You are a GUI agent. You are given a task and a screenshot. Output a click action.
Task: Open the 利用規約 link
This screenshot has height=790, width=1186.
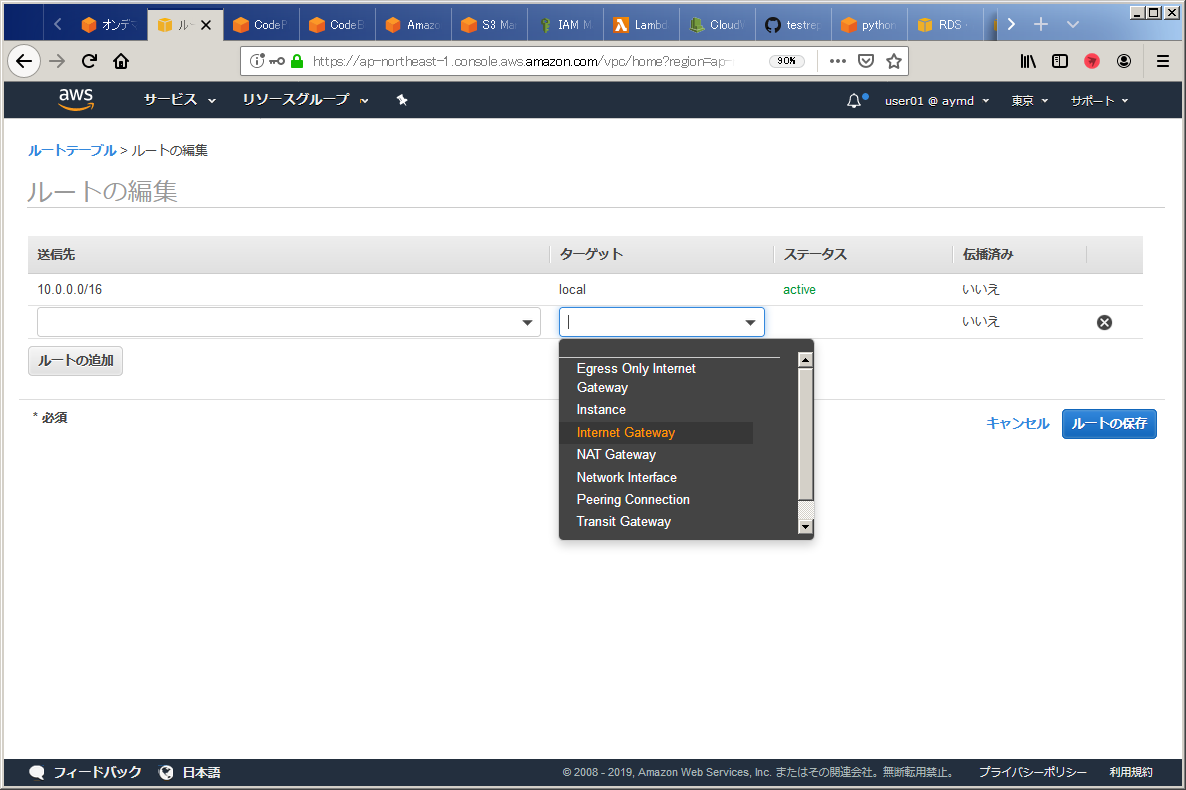pos(1131,772)
